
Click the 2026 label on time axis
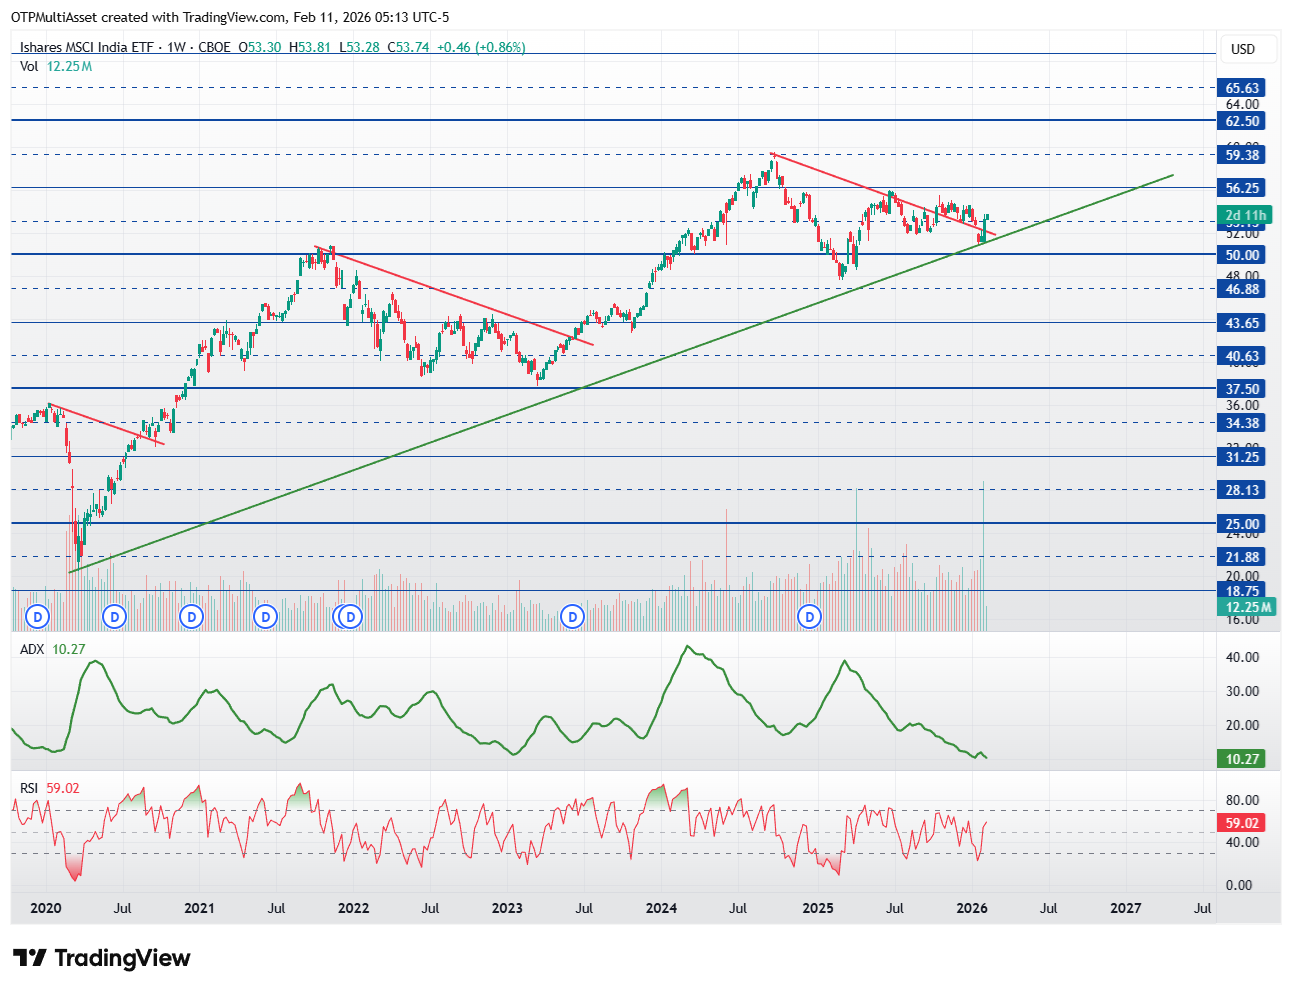[972, 908]
